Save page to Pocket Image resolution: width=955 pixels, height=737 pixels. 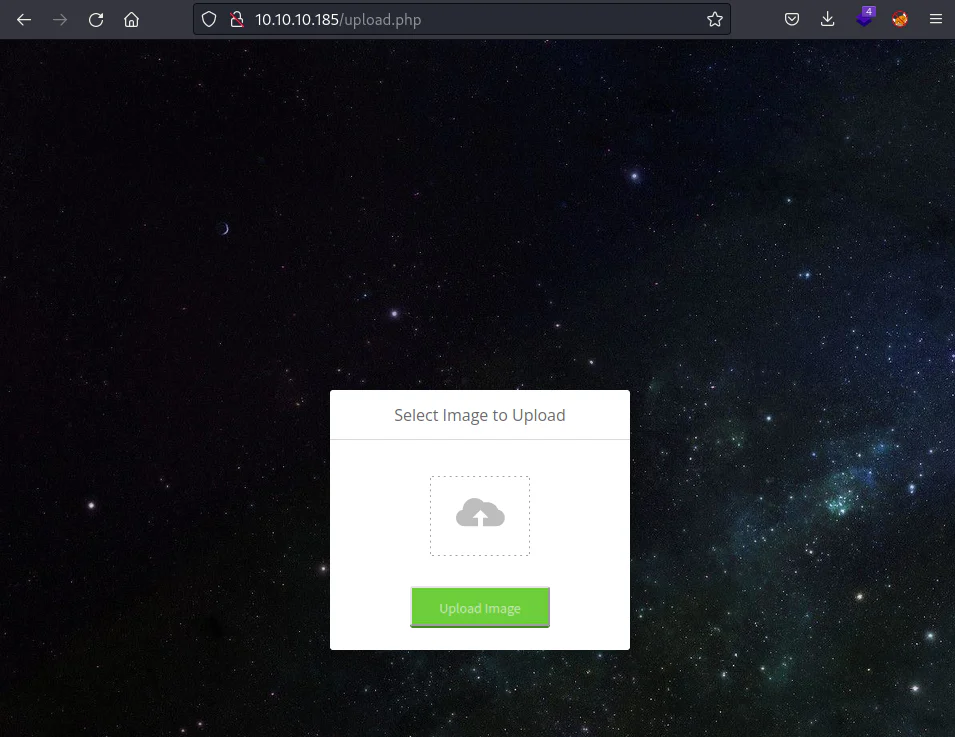(x=792, y=19)
